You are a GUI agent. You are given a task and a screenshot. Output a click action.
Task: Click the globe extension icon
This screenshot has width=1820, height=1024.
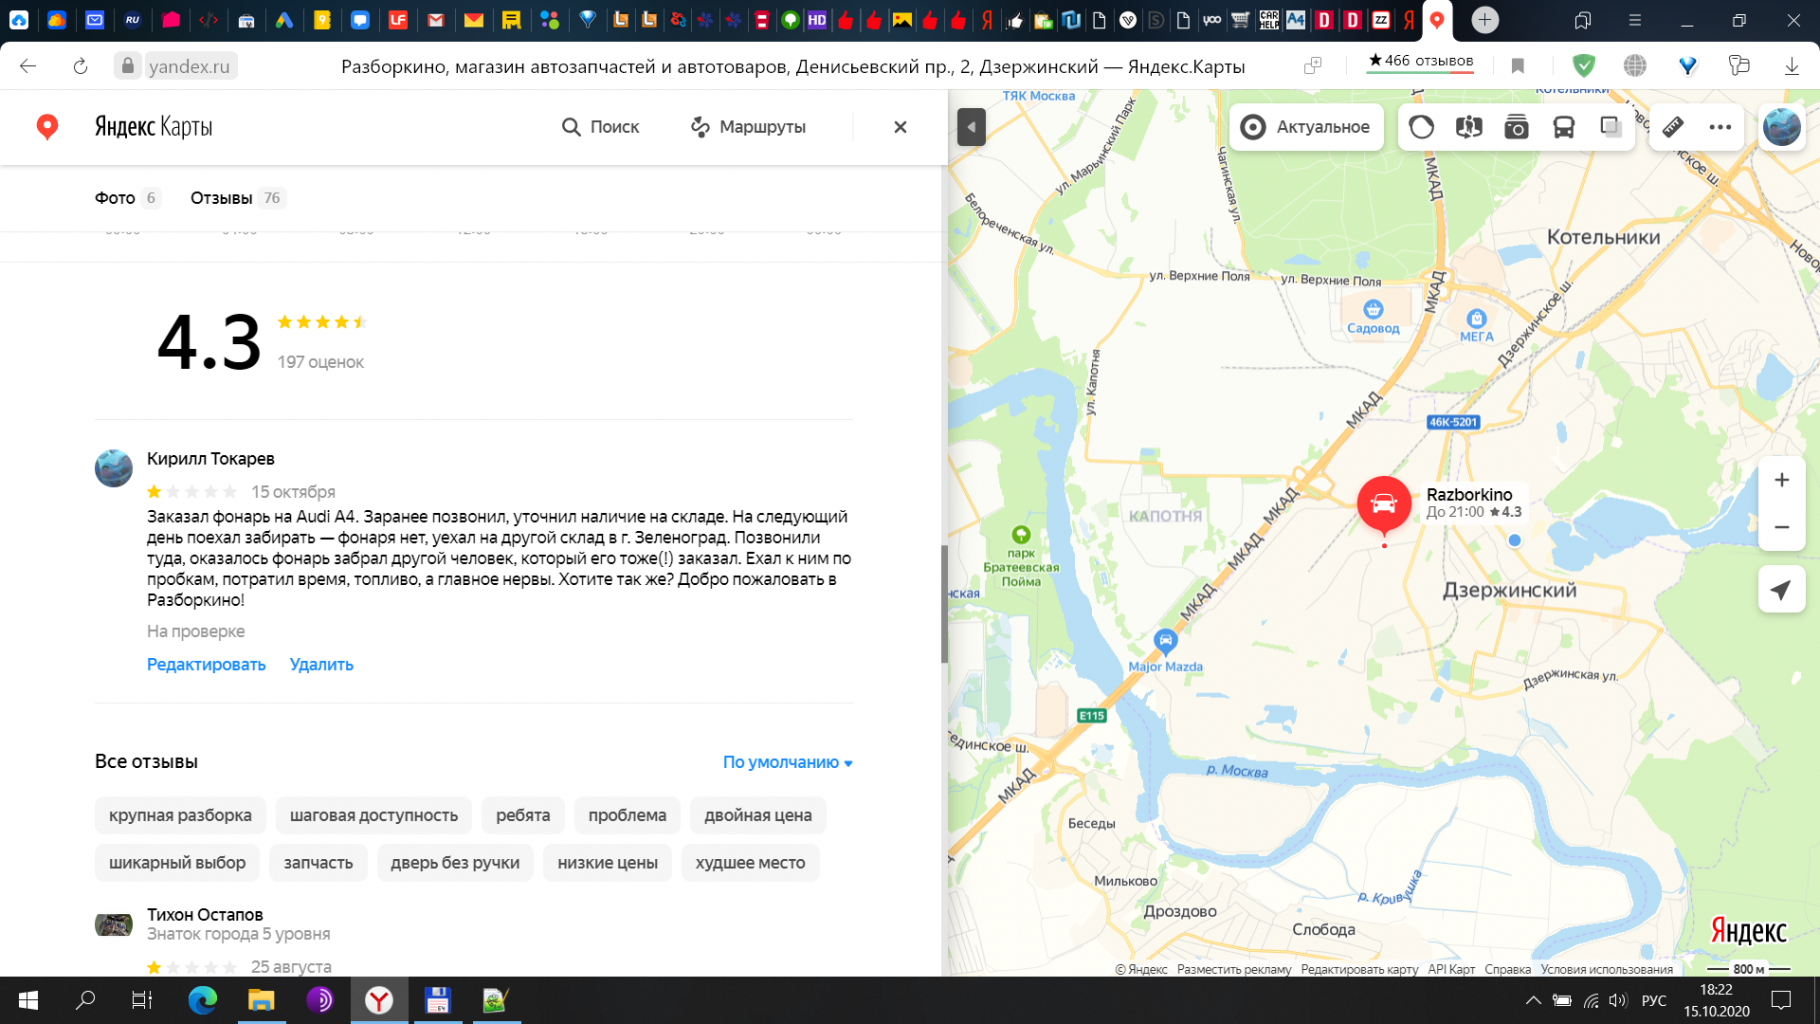click(x=1635, y=66)
